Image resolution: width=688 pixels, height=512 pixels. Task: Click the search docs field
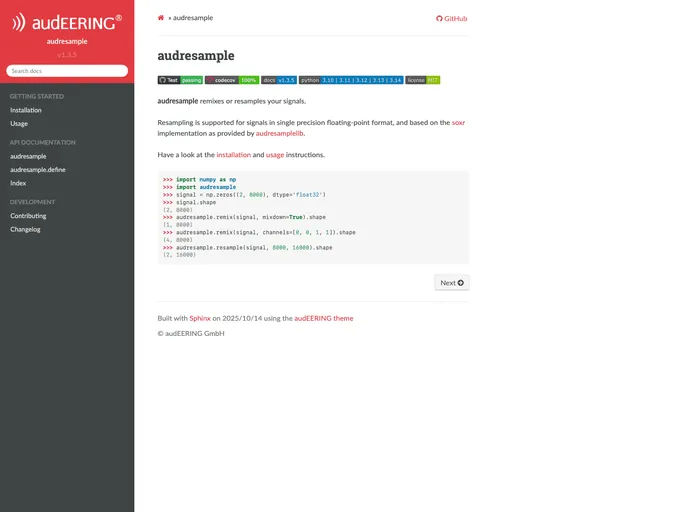point(67,71)
